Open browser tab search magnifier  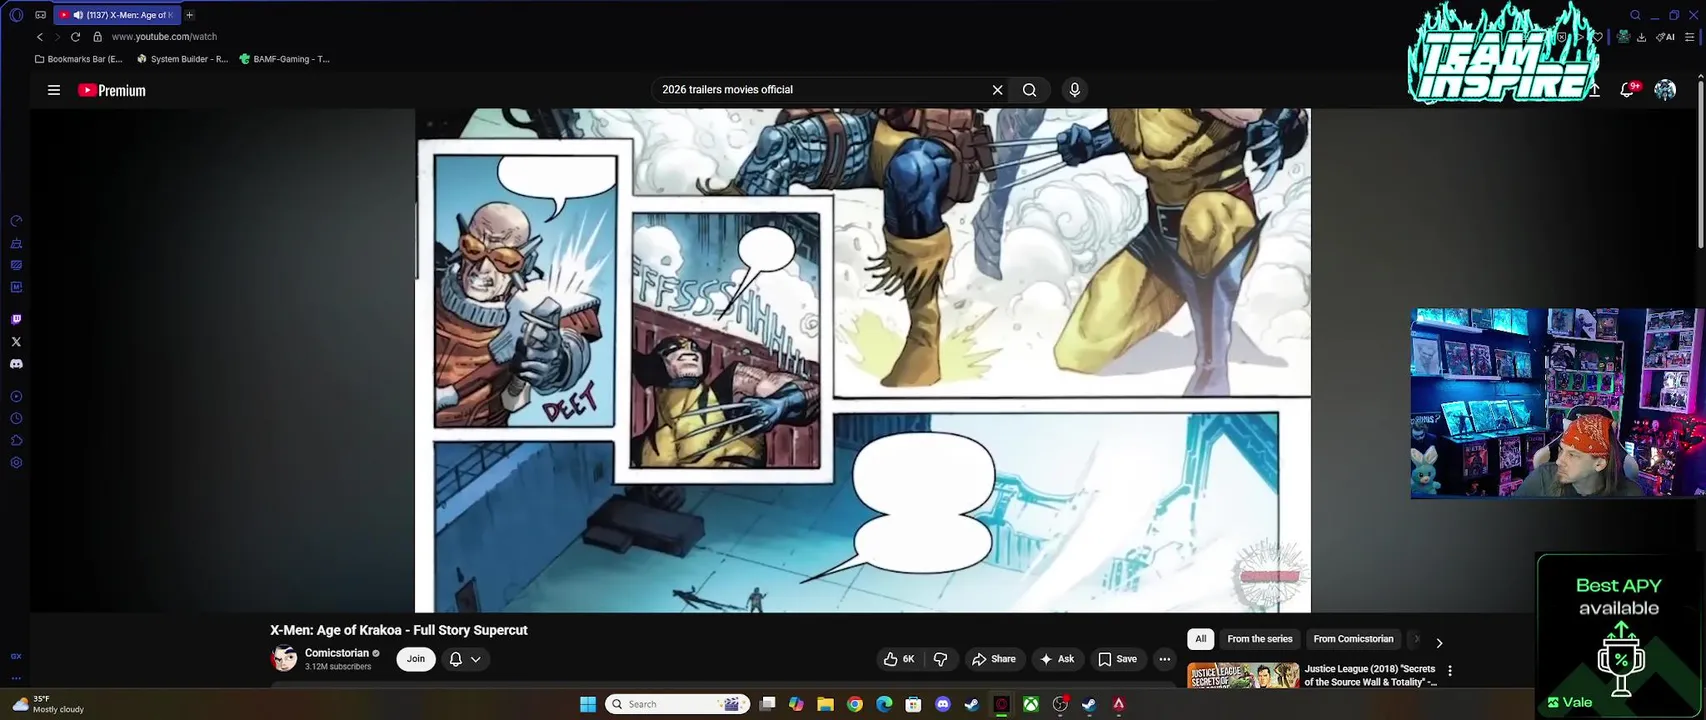tap(1635, 15)
